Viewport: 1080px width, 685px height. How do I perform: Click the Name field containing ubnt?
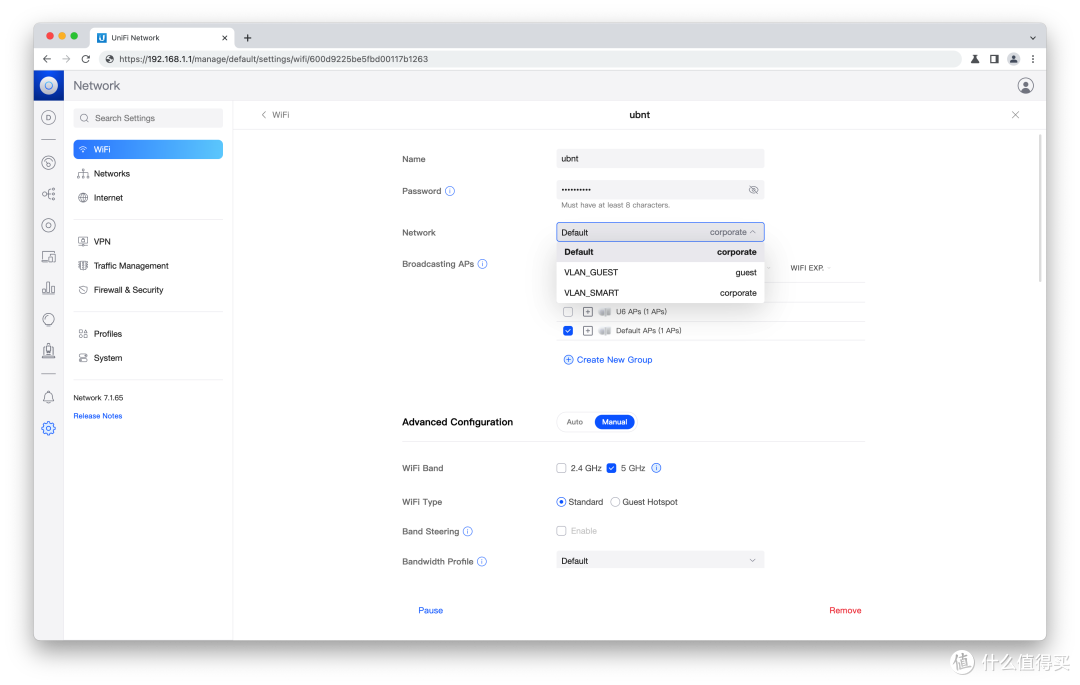click(x=660, y=159)
